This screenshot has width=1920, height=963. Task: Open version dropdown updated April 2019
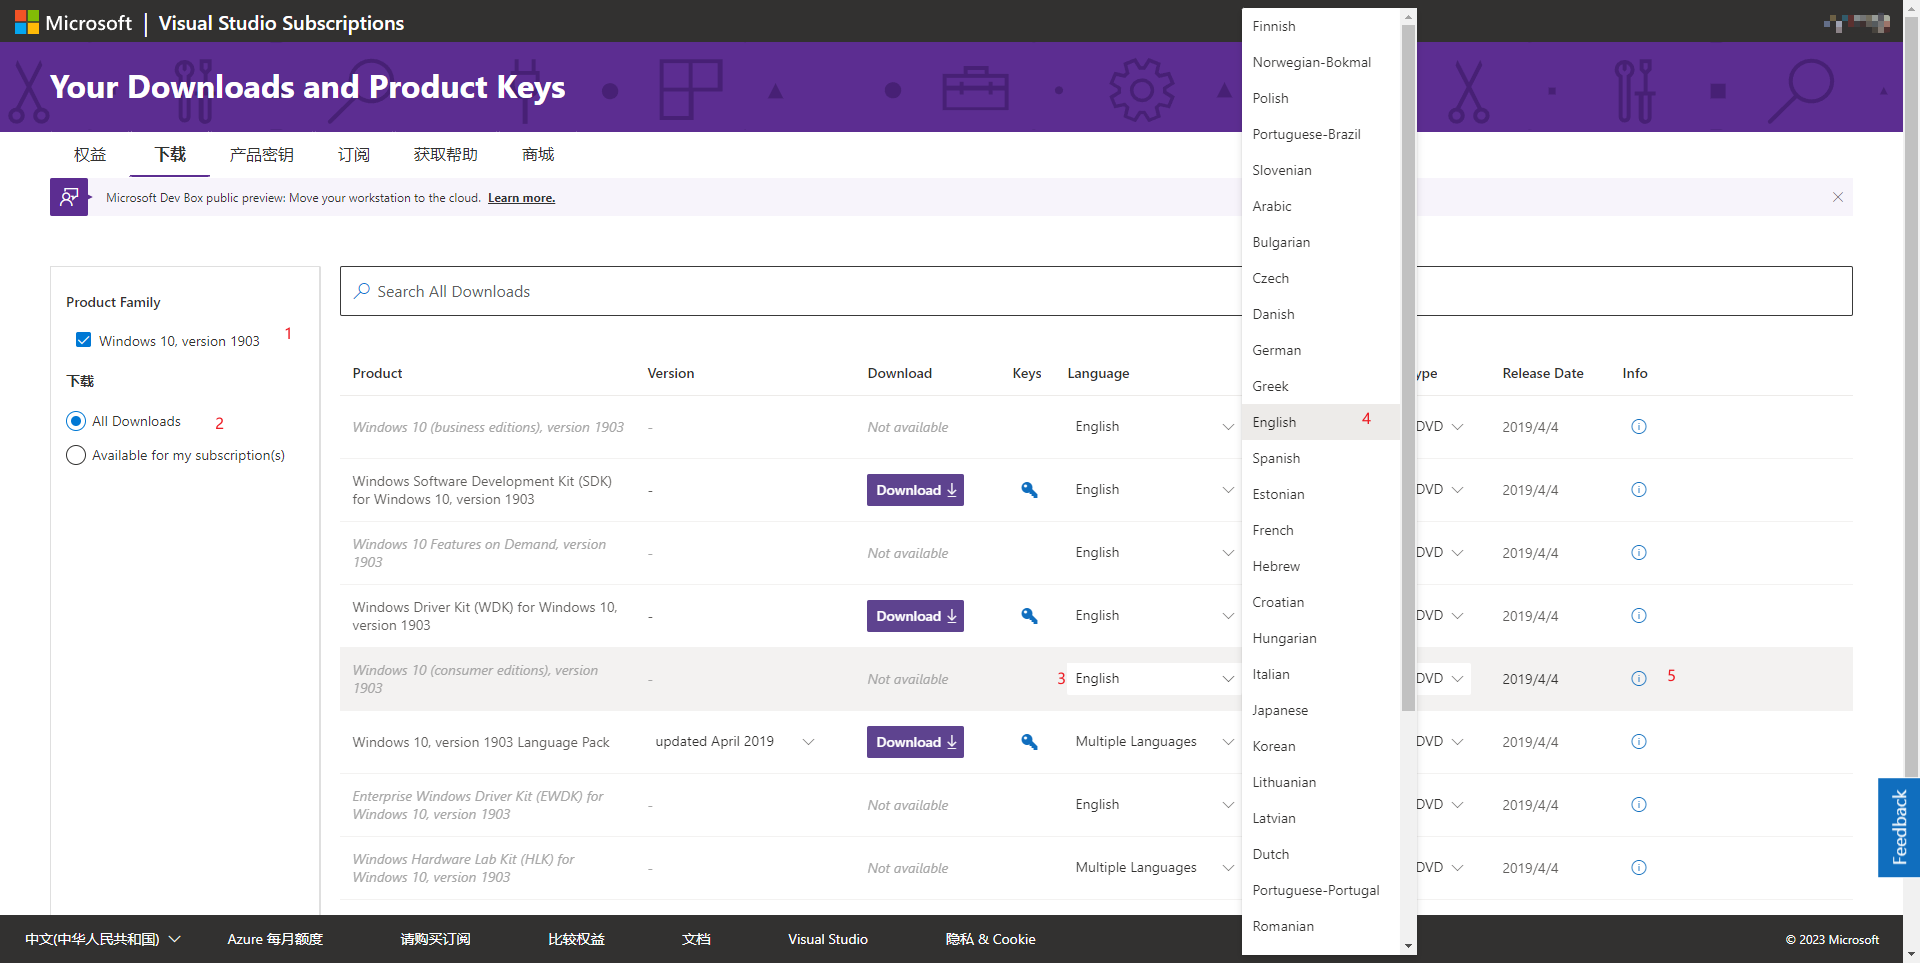point(735,742)
